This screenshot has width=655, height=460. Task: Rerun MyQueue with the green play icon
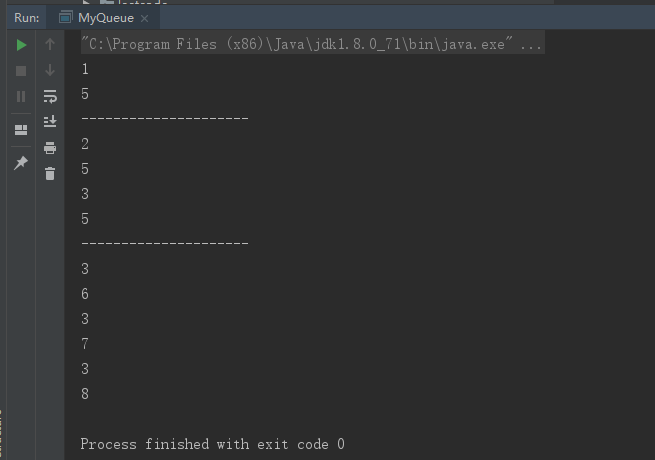(21, 45)
